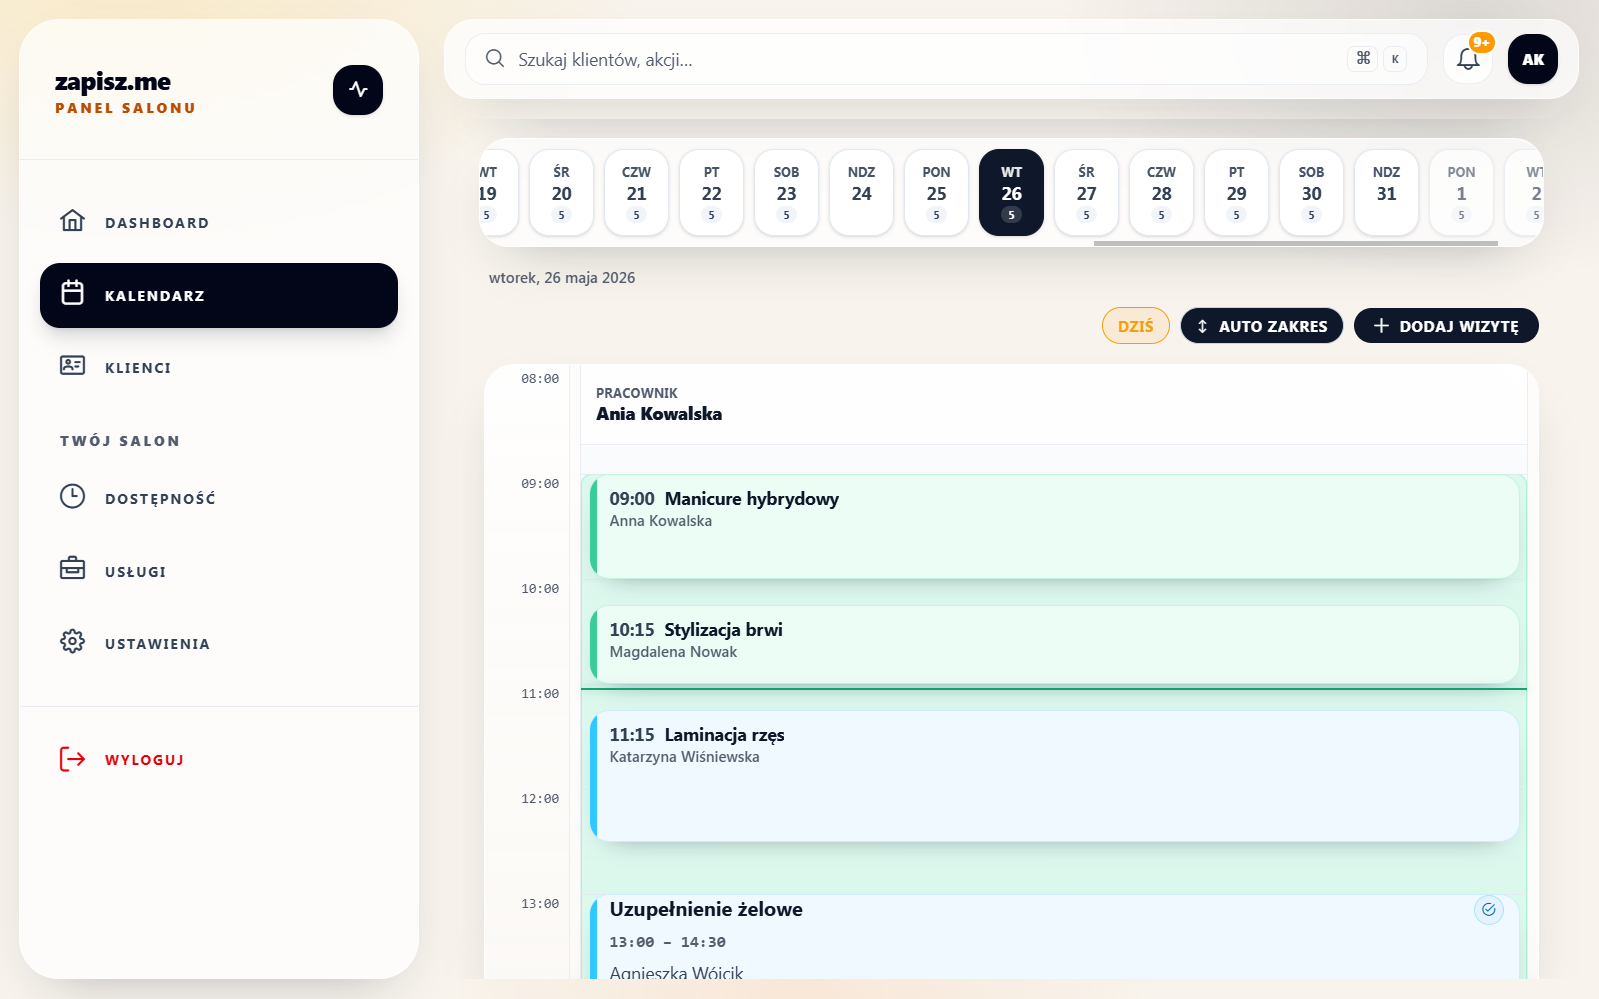Click the 11:00 time axis label
1599x999 pixels.
coord(540,694)
